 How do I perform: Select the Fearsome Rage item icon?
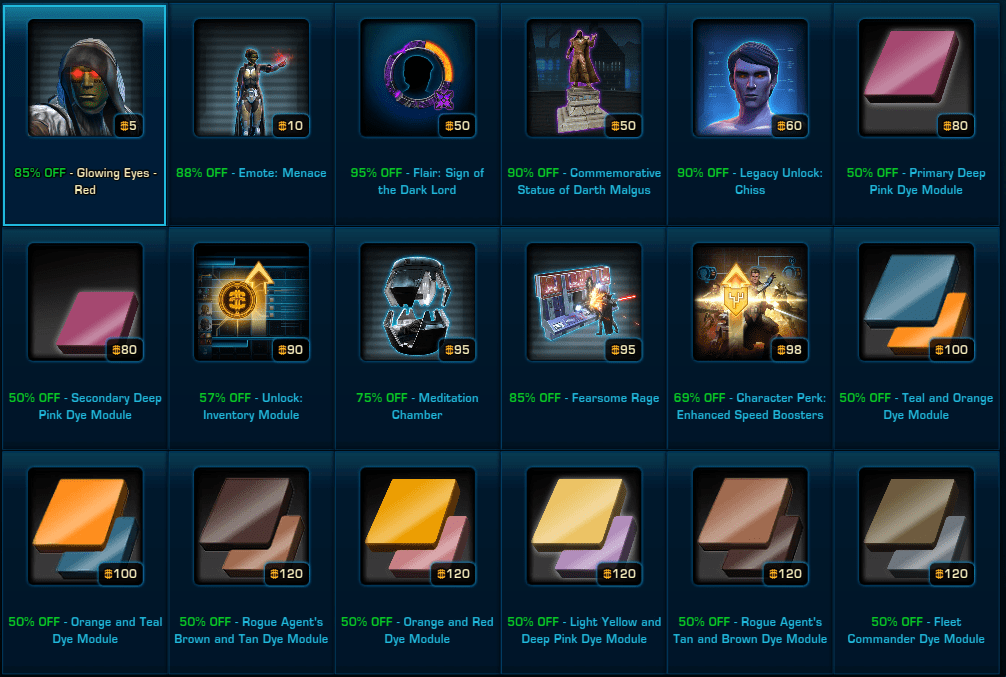tap(583, 302)
